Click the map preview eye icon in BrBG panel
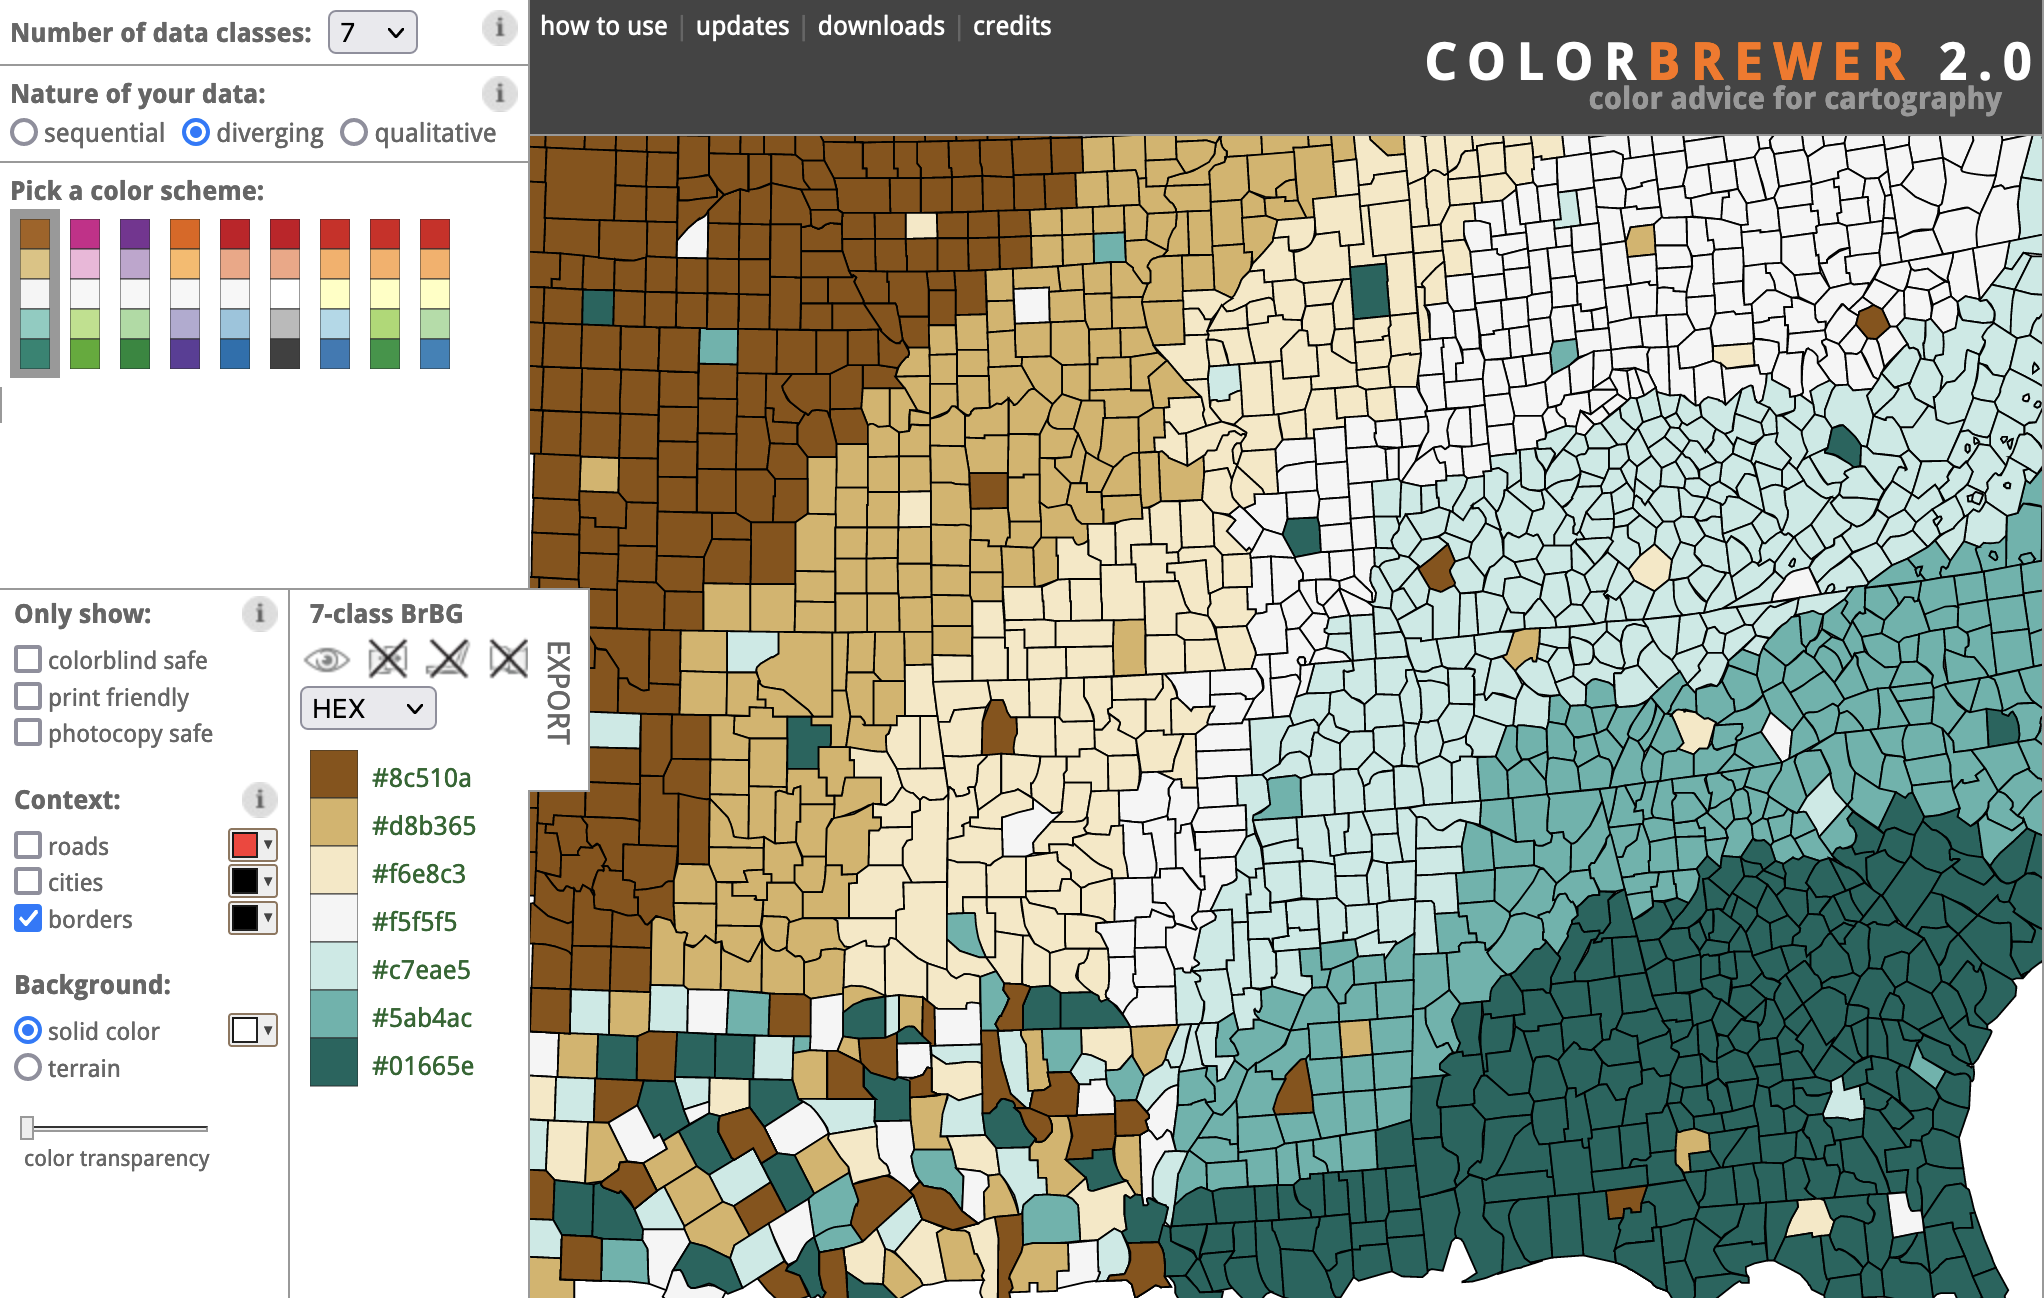Viewport: 2044px width, 1298px height. pyautogui.click(x=328, y=658)
